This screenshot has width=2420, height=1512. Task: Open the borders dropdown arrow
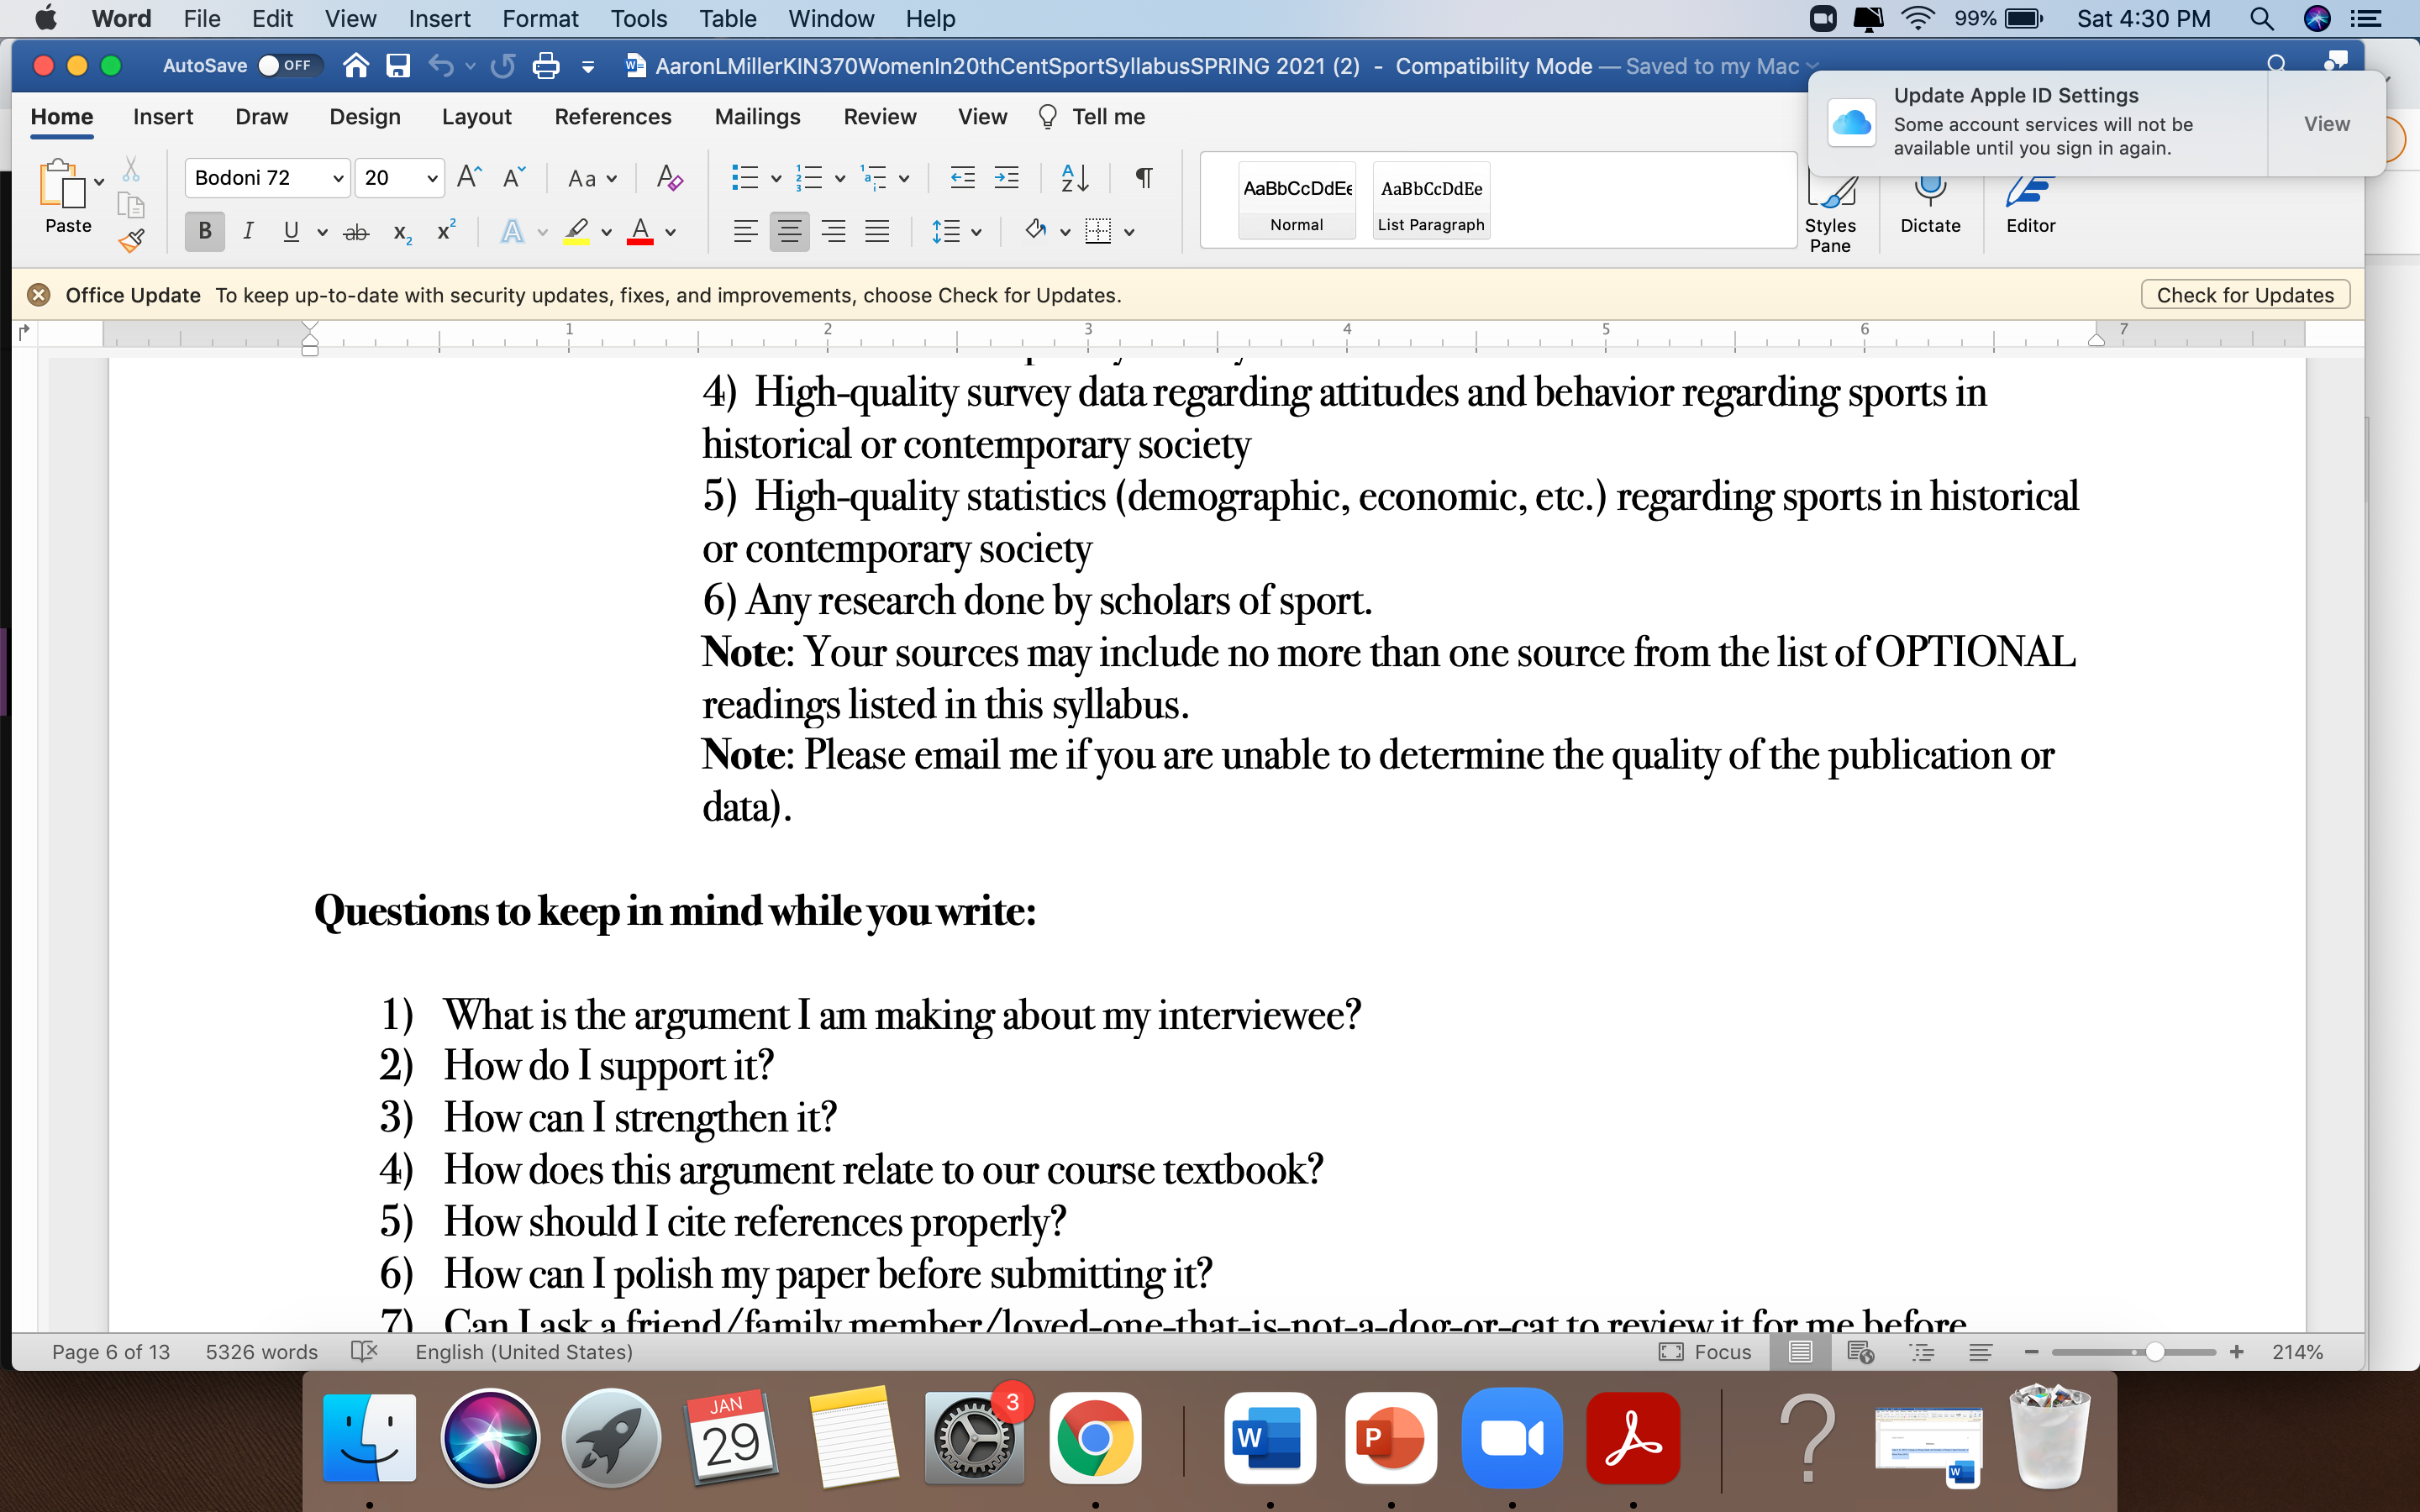1130,233
